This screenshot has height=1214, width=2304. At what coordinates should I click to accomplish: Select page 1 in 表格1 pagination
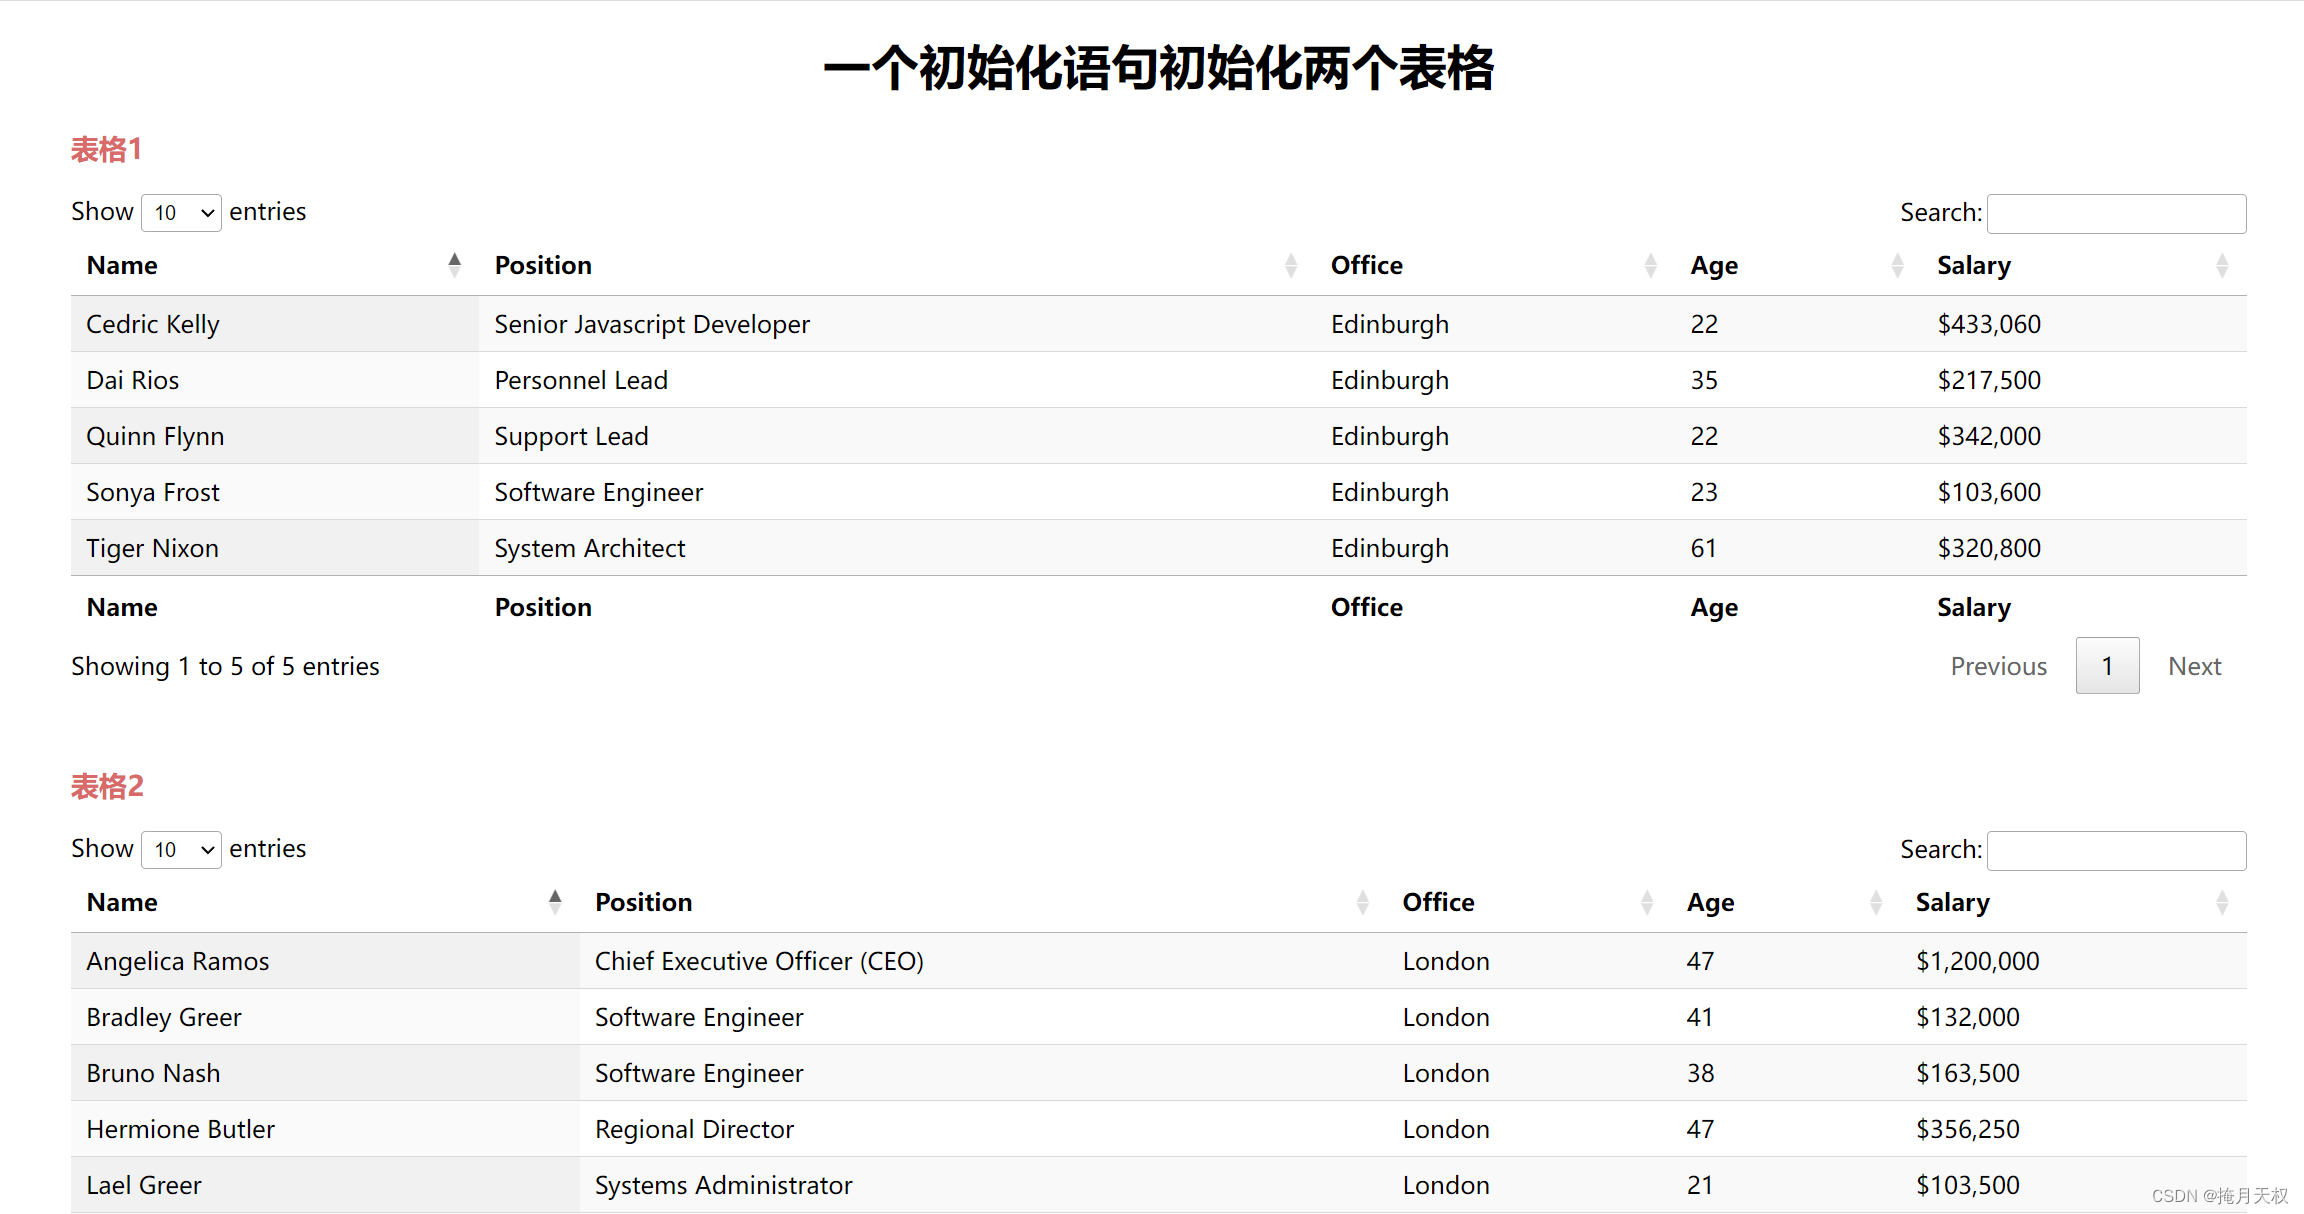point(2107,667)
